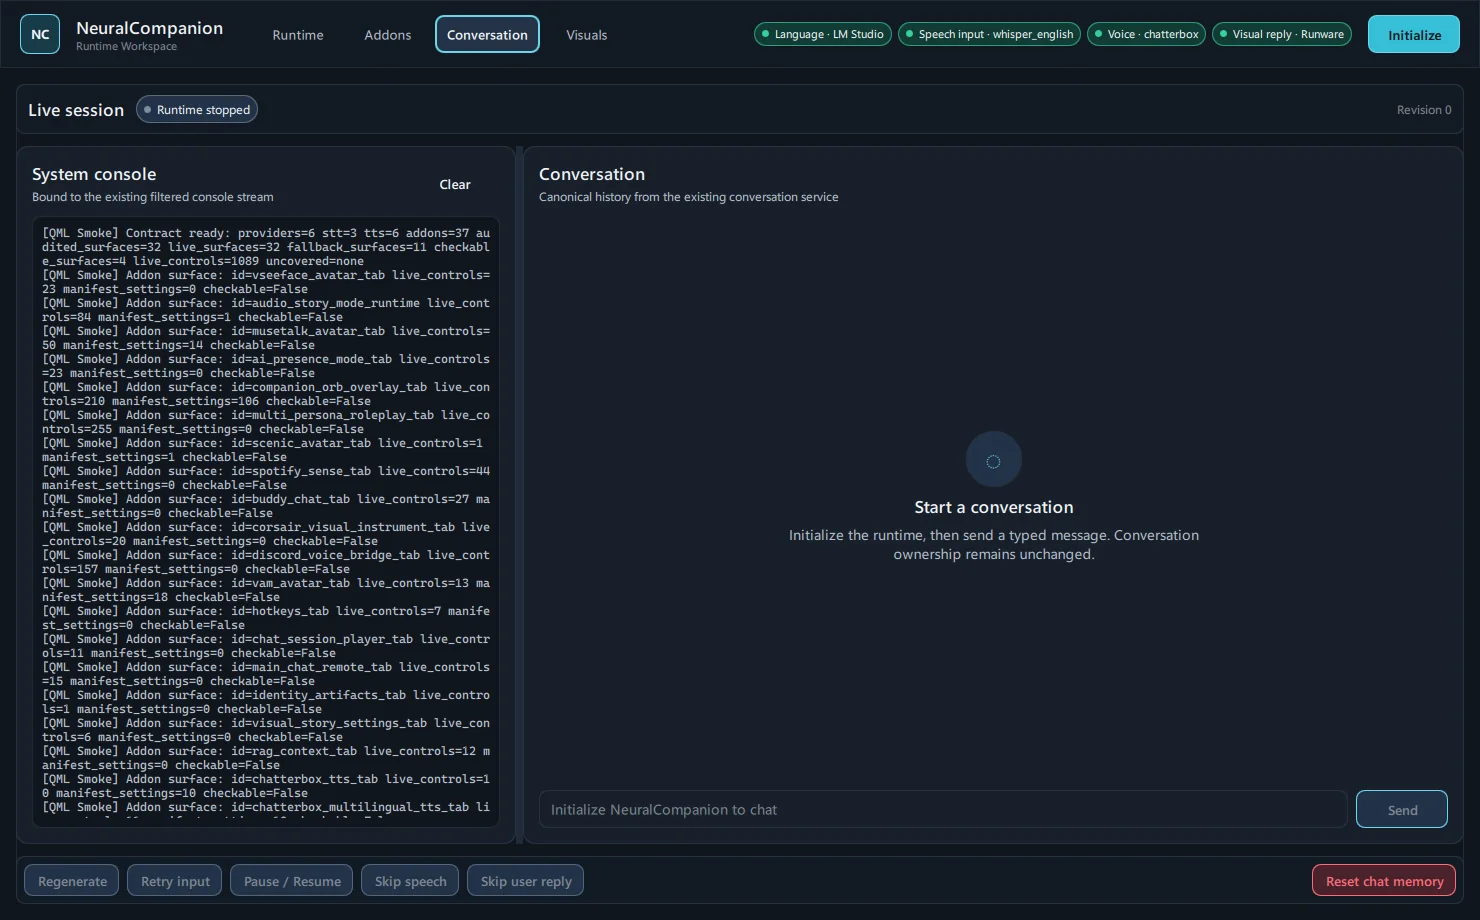This screenshot has width=1480, height=920.
Task: Click the console line with id=buddy_chat_tab
Action: 266,506
